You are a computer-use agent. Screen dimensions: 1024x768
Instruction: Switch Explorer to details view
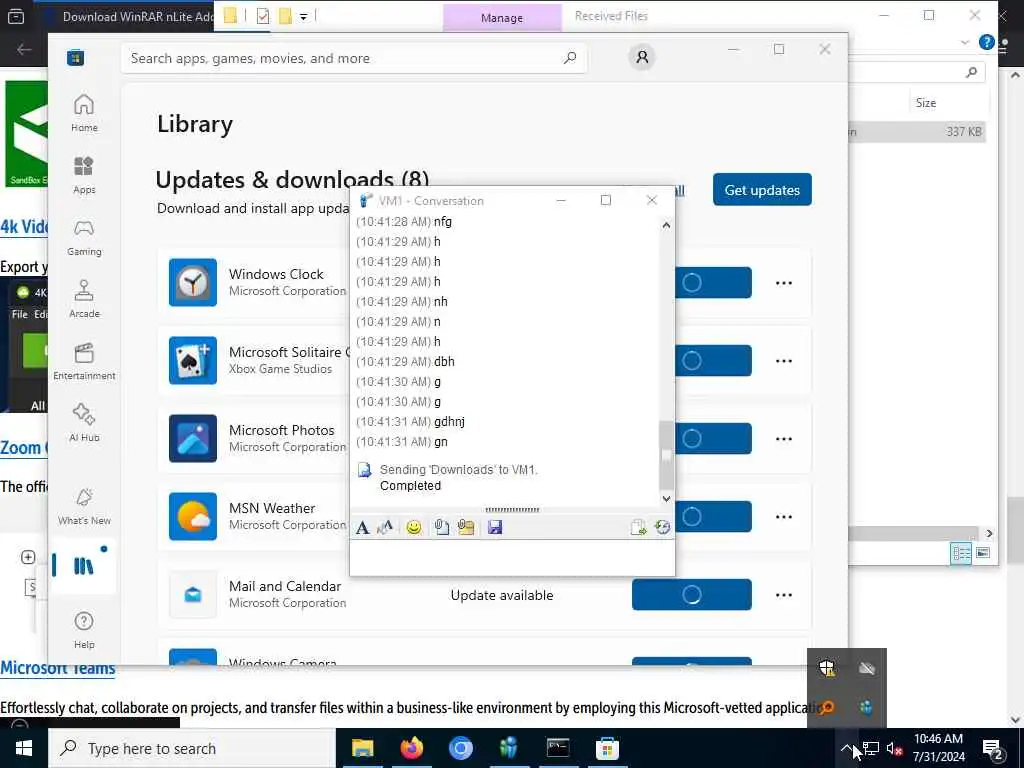coord(961,554)
